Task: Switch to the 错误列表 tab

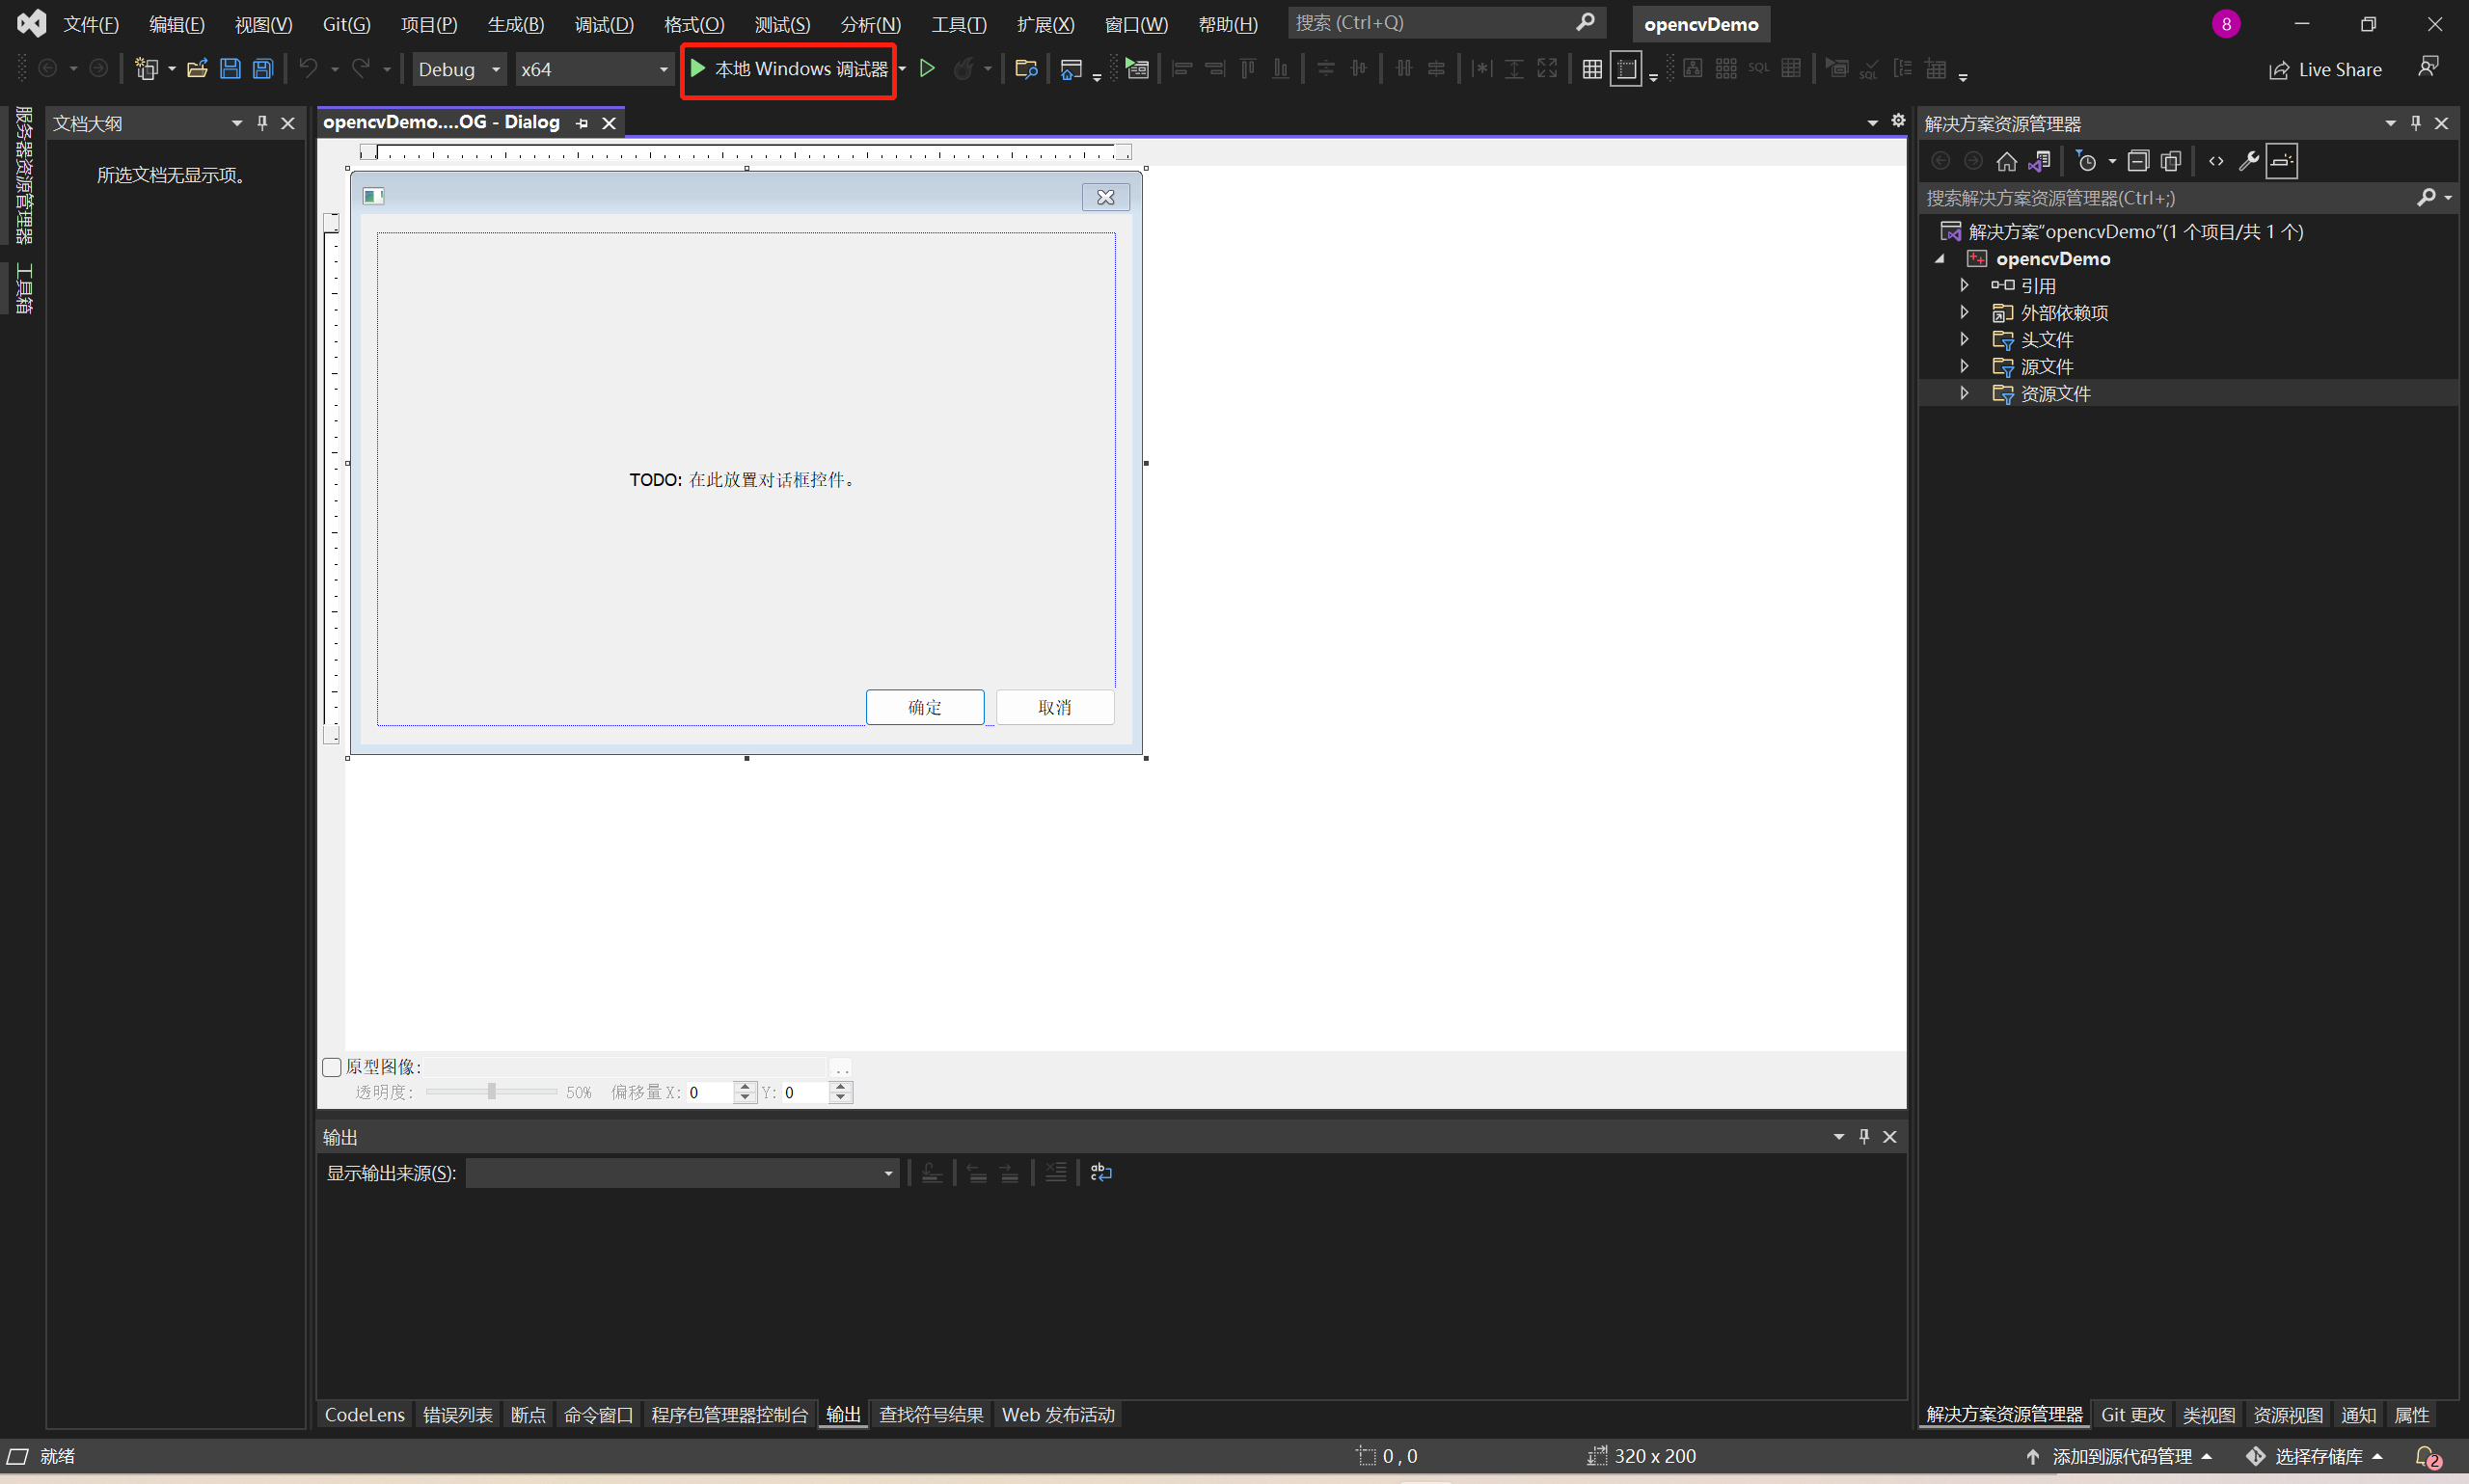Action: point(457,1414)
